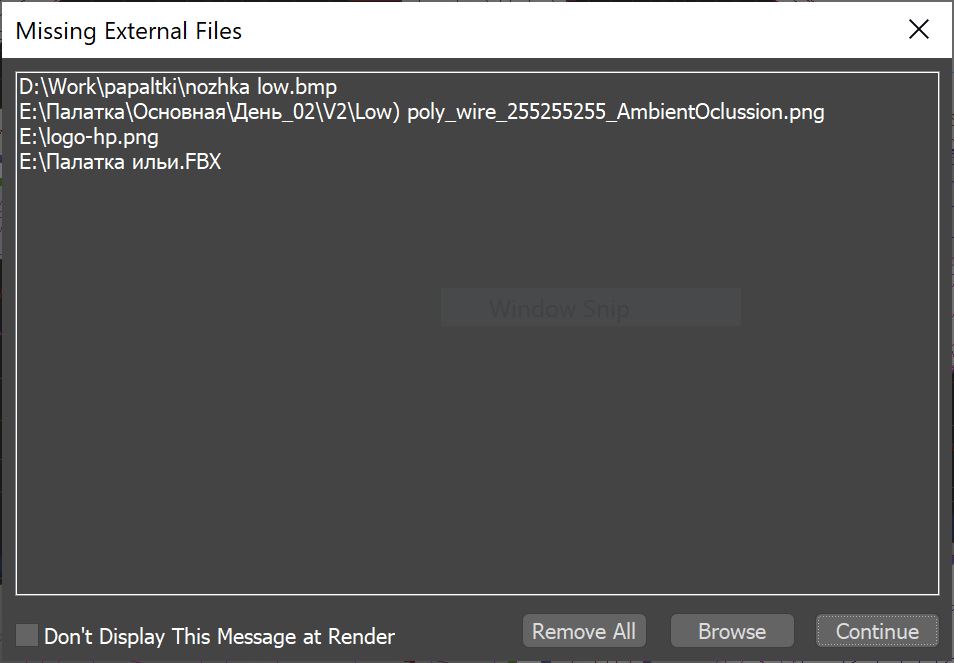Click Continue to proceed with render
Viewport: 954px width, 663px height.
pos(877,631)
